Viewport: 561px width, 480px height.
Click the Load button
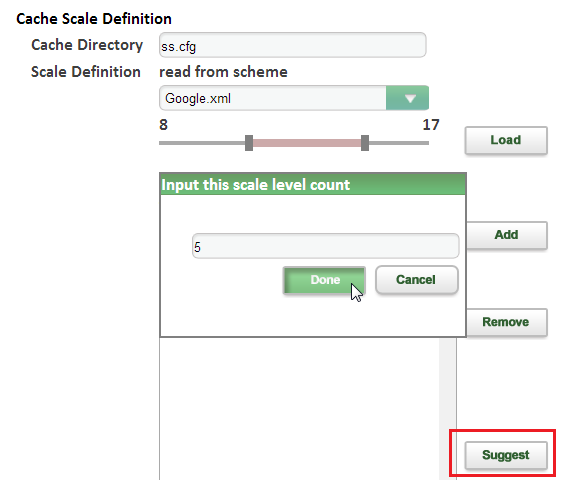click(506, 140)
